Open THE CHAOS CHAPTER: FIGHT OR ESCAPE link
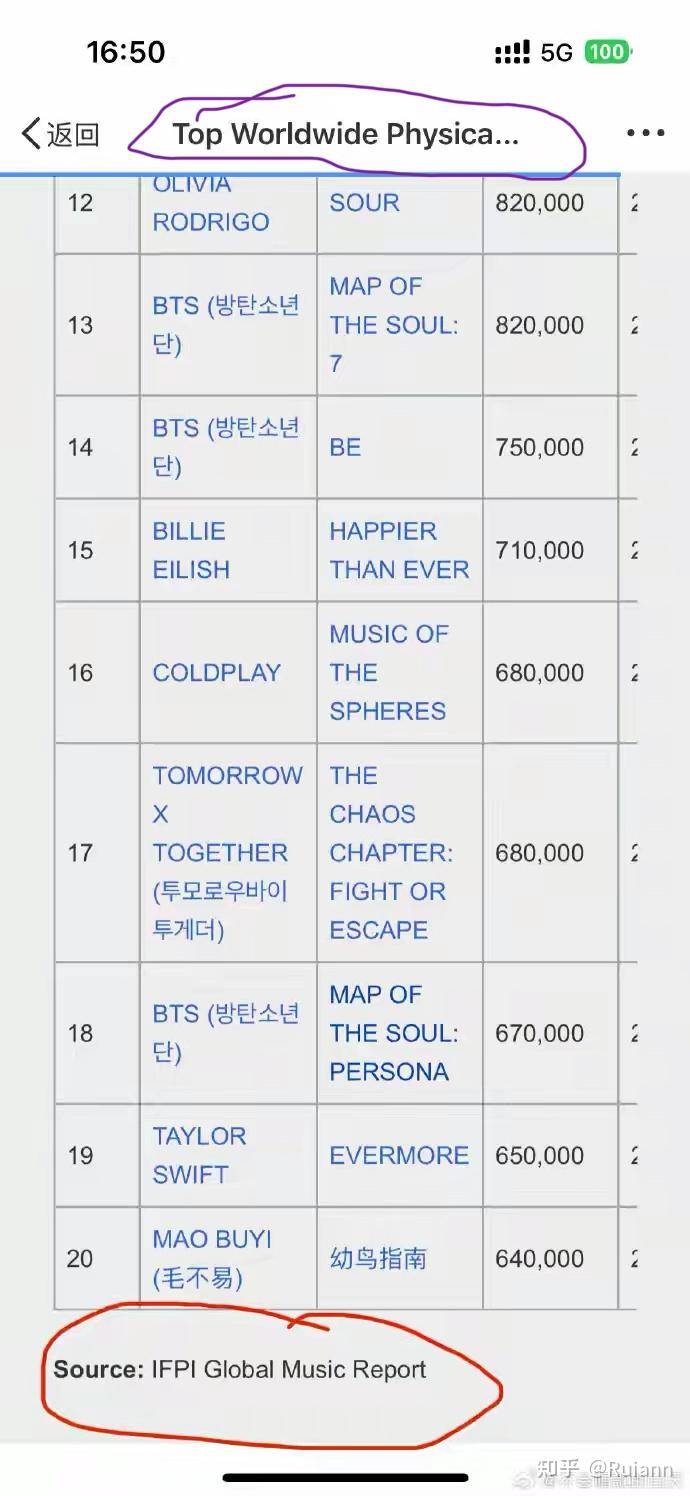Screen dimensions: 690x1496 (x=391, y=853)
